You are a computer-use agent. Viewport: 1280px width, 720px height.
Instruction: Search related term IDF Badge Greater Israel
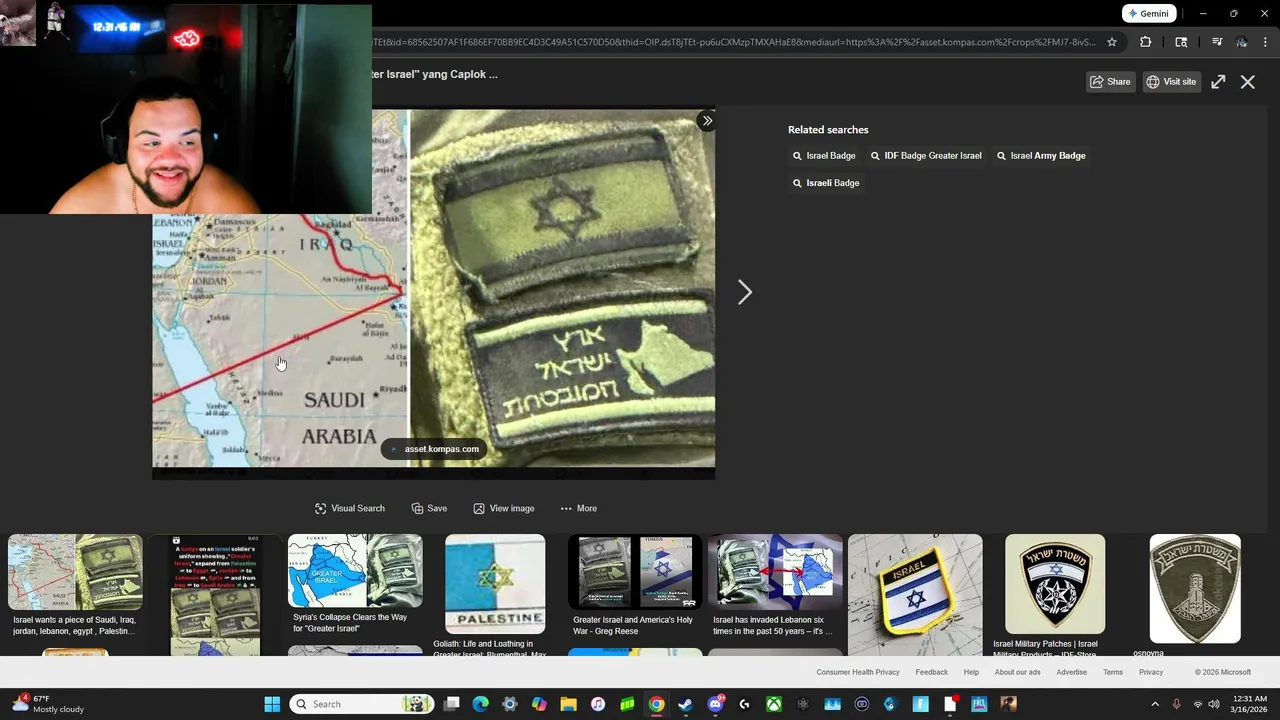click(x=926, y=156)
